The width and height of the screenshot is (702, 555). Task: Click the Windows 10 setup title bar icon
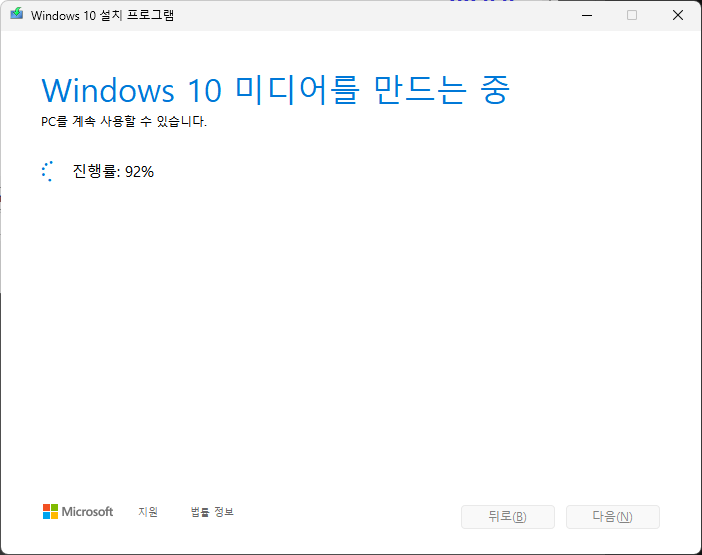[17, 14]
